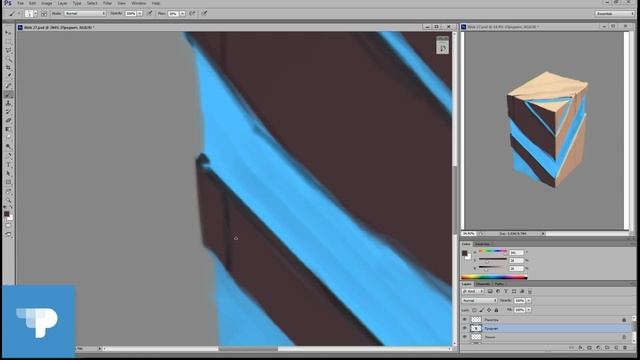
Task: Click the foreground color swatch in the toolbox
Action: tap(7, 213)
